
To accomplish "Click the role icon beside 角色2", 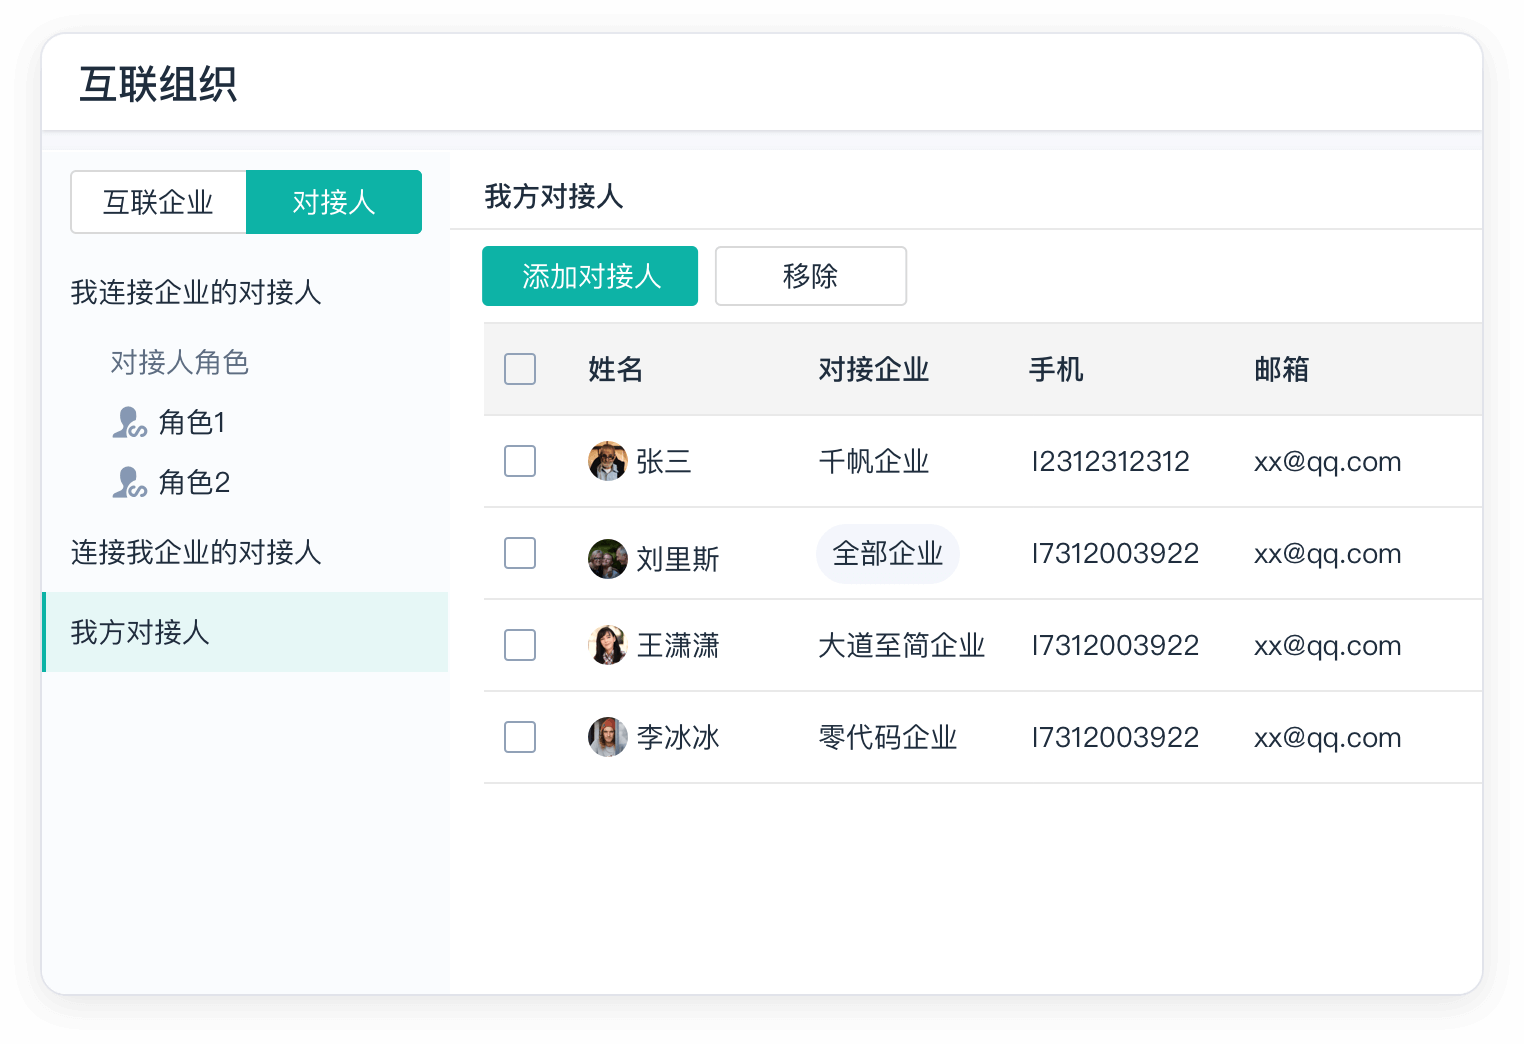I will pos(129,482).
